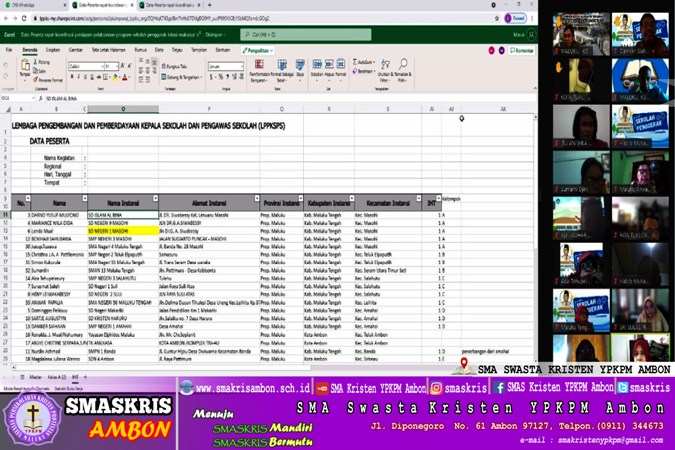
Task: Click the AutoSum sigma icon
Action: 355,62
